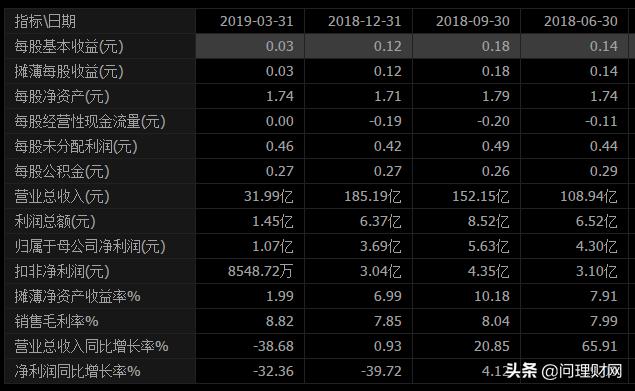The height and width of the screenshot is (391, 635).
Task: Select the 2019-03-31 column header
Action: [x=257, y=21]
